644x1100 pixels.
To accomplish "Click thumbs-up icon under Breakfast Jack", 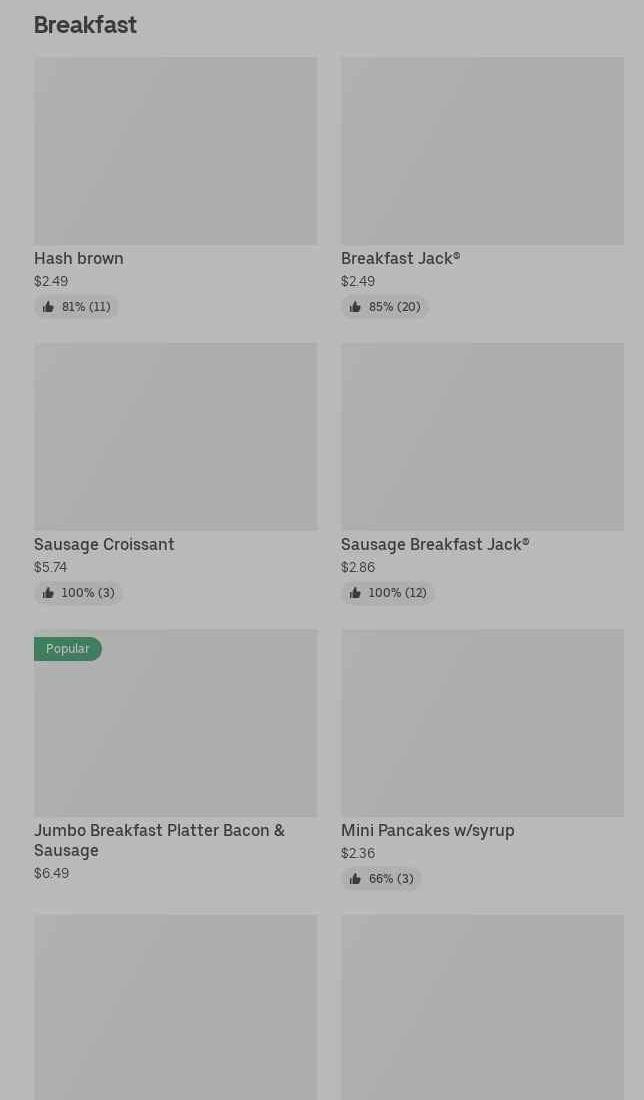I will tap(355, 307).
